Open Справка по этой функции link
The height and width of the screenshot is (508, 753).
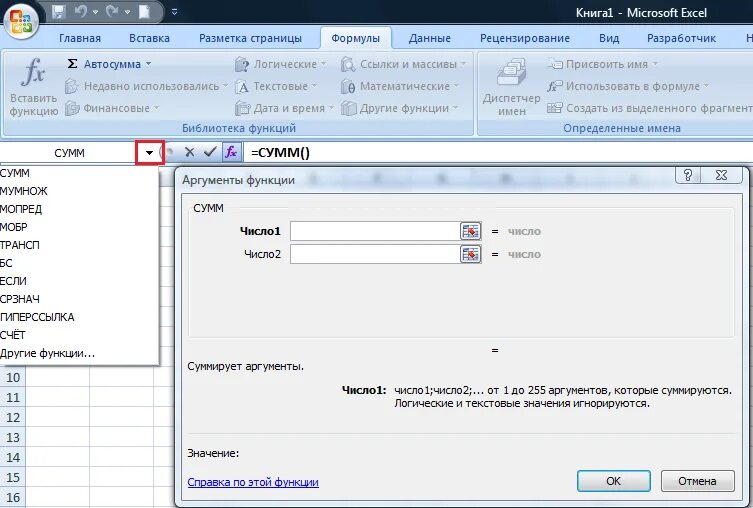pos(253,482)
